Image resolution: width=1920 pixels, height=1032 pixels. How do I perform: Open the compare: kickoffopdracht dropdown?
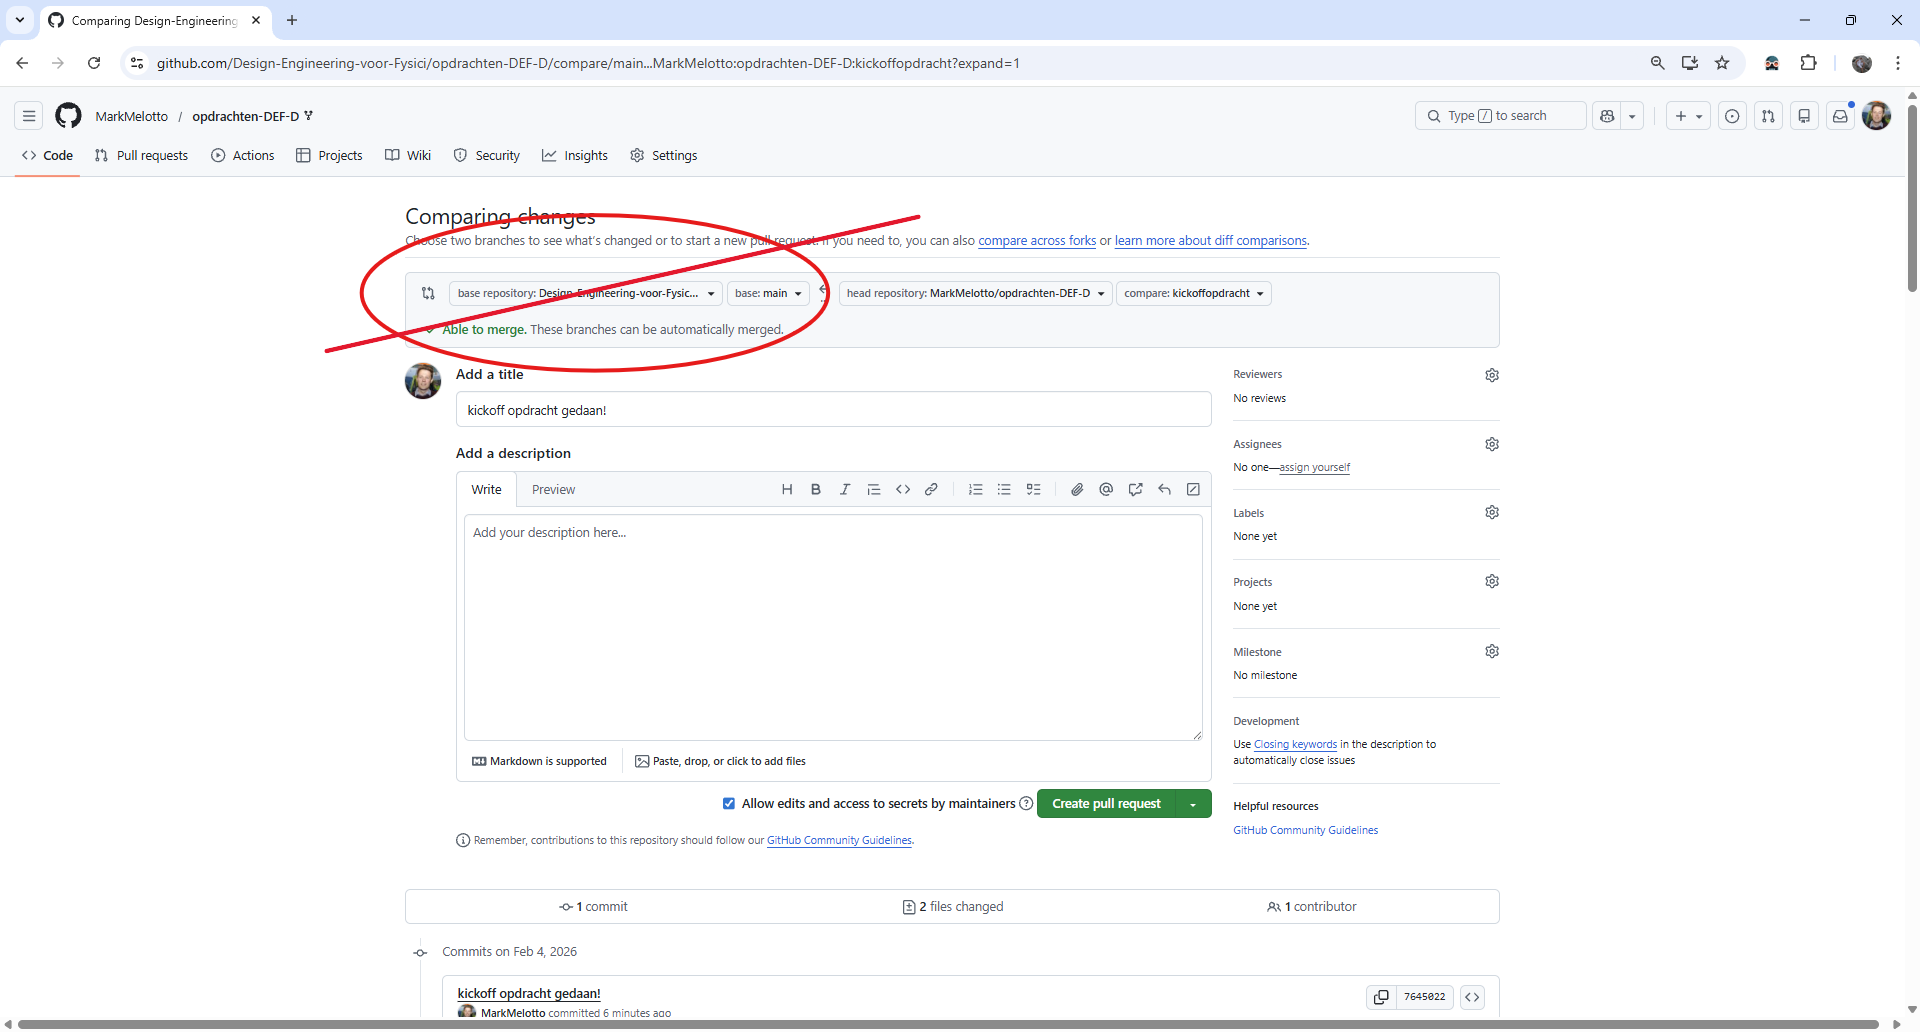1194,293
